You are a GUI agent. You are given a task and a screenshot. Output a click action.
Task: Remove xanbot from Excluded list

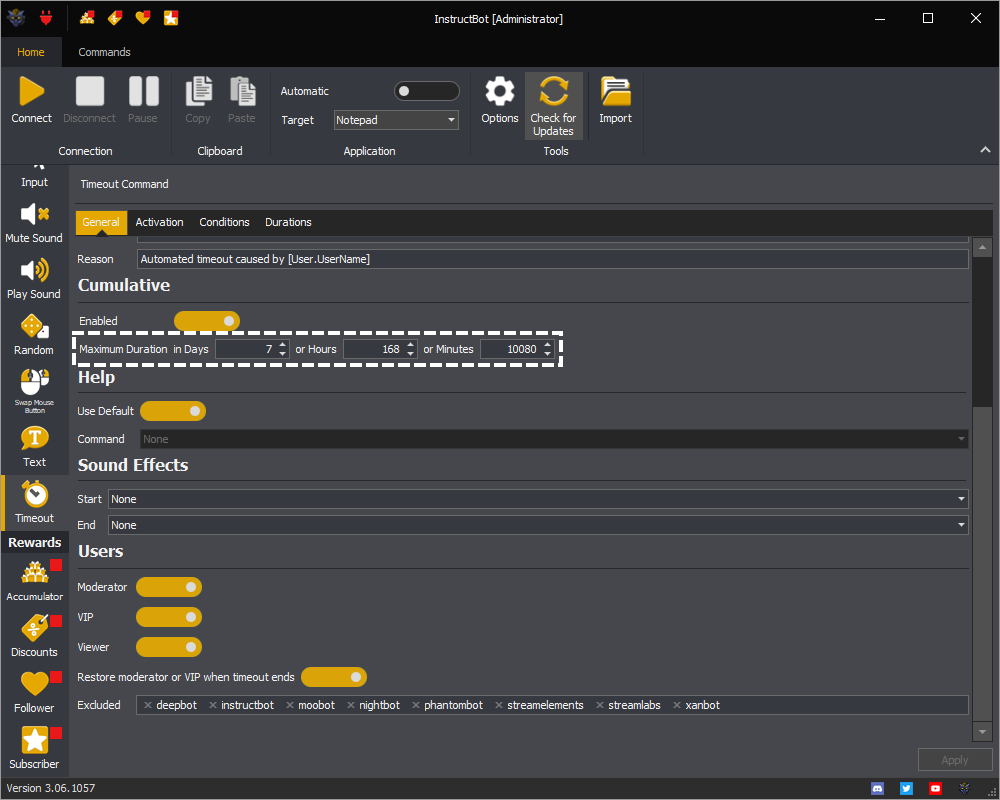click(x=677, y=705)
